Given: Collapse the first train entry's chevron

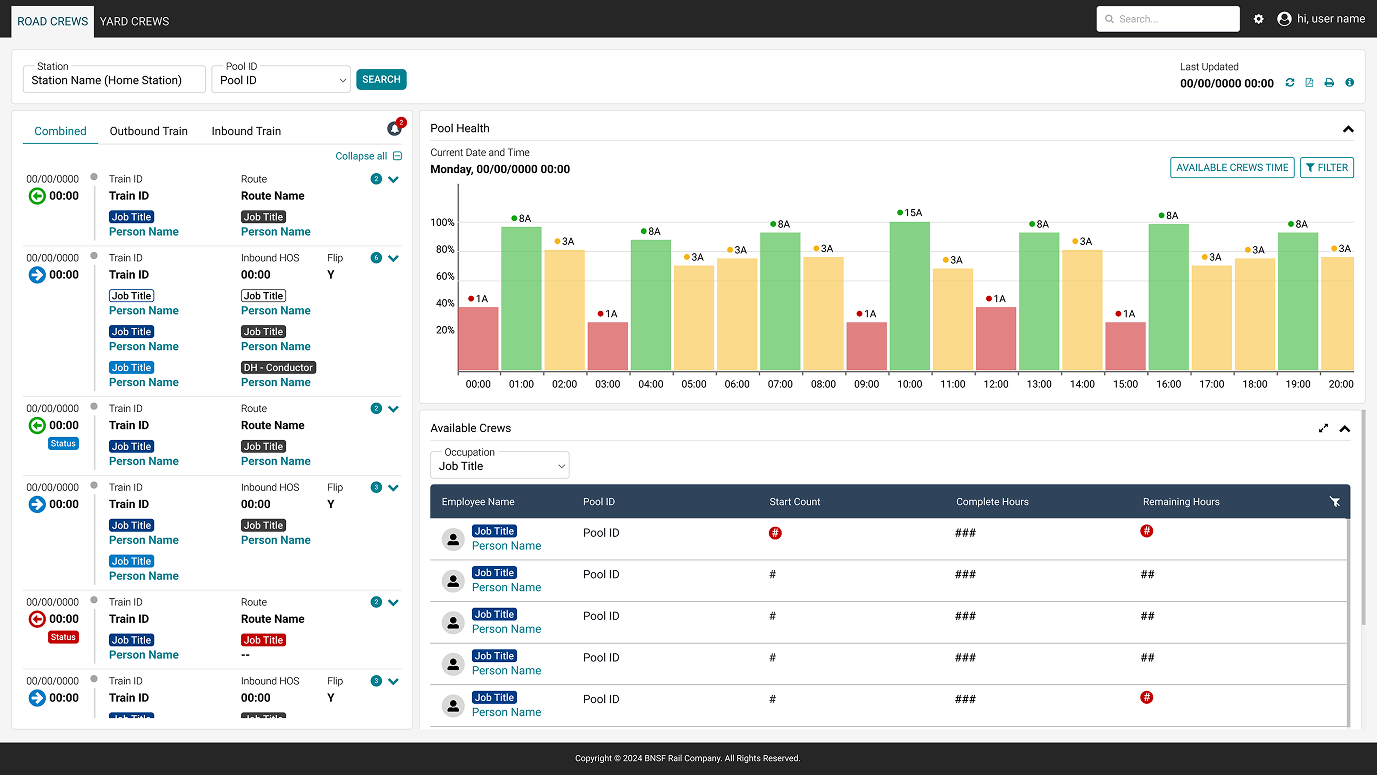Looking at the screenshot, I should [x=393, y=180].
